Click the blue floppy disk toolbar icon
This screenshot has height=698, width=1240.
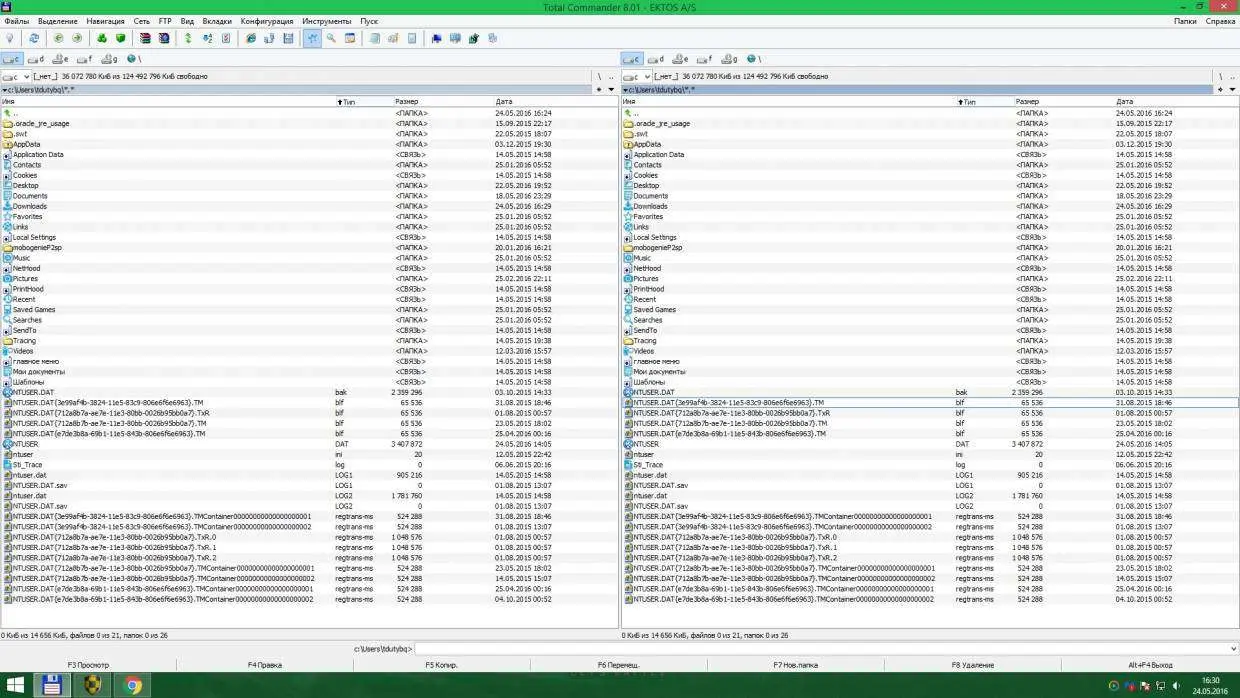(288, 38)
